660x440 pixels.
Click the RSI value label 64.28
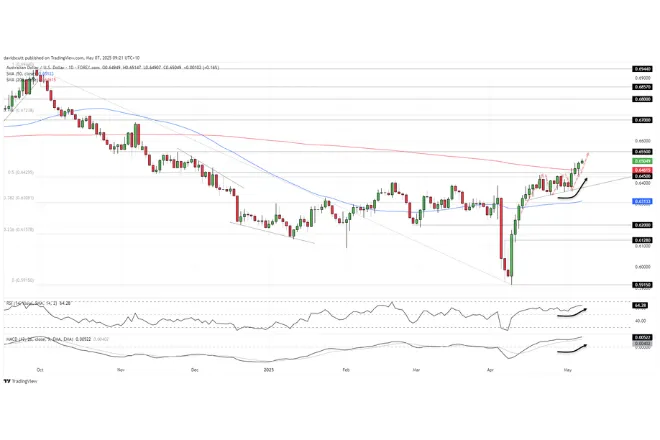pos(642,304)
